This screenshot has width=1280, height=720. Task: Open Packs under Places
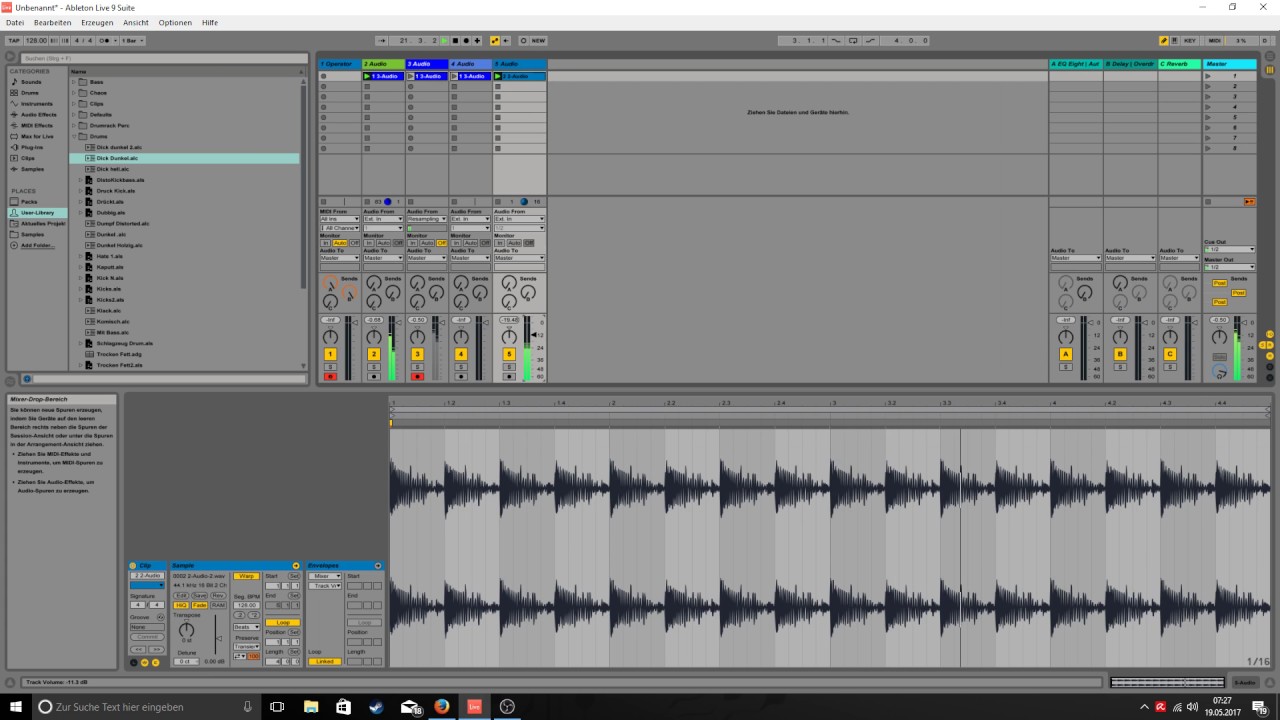point(29,202)
